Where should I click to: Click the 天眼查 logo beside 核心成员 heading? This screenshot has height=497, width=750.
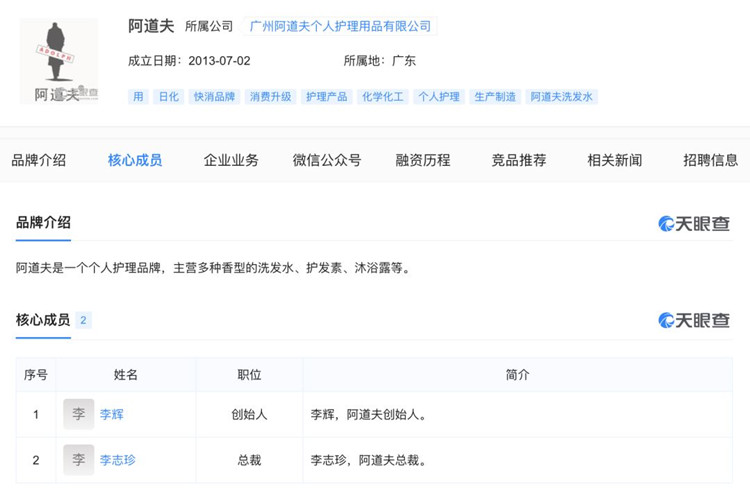click(x=694, y=320)
